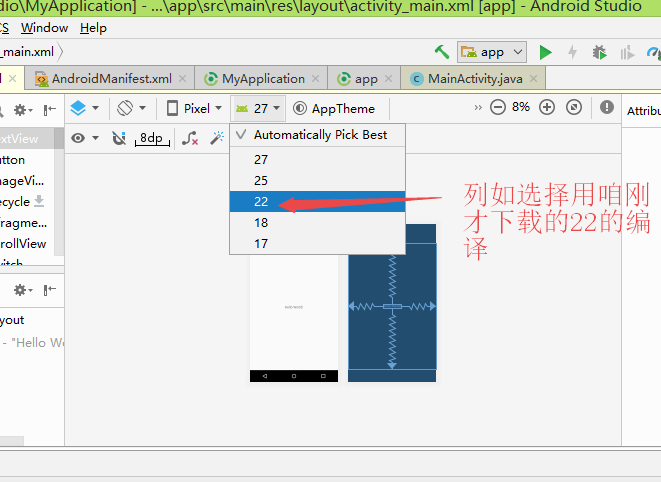The image size is (661, 482).
Task: Show warnings and errors exclamation icon
Action: click(x=607, y=107)
